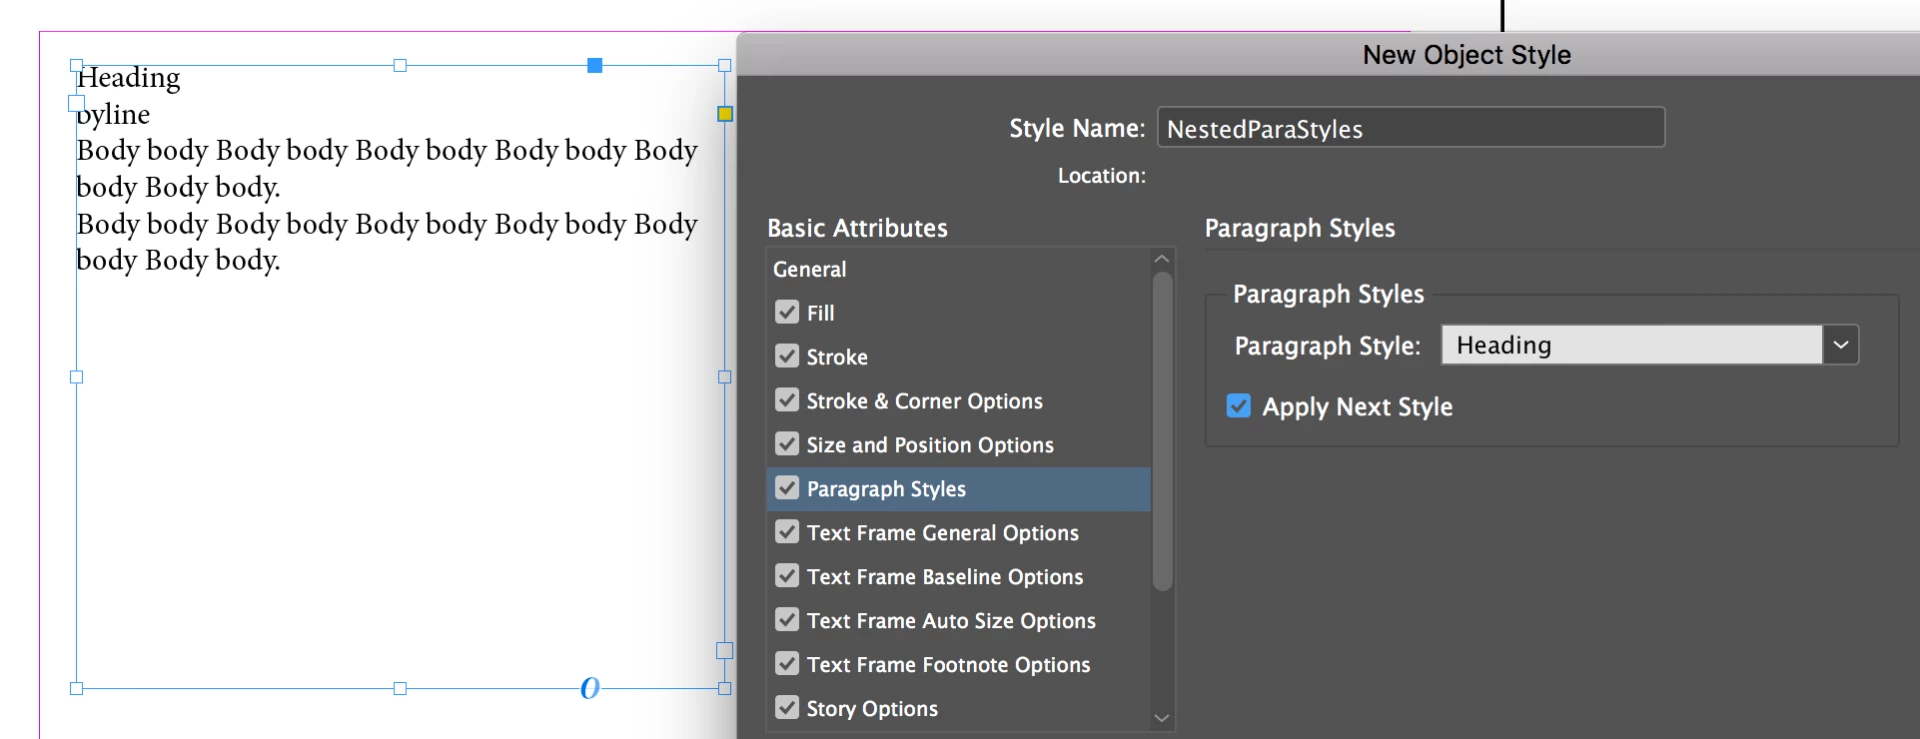
Task: Select the General attributes category
Action: tap(810, 269)
